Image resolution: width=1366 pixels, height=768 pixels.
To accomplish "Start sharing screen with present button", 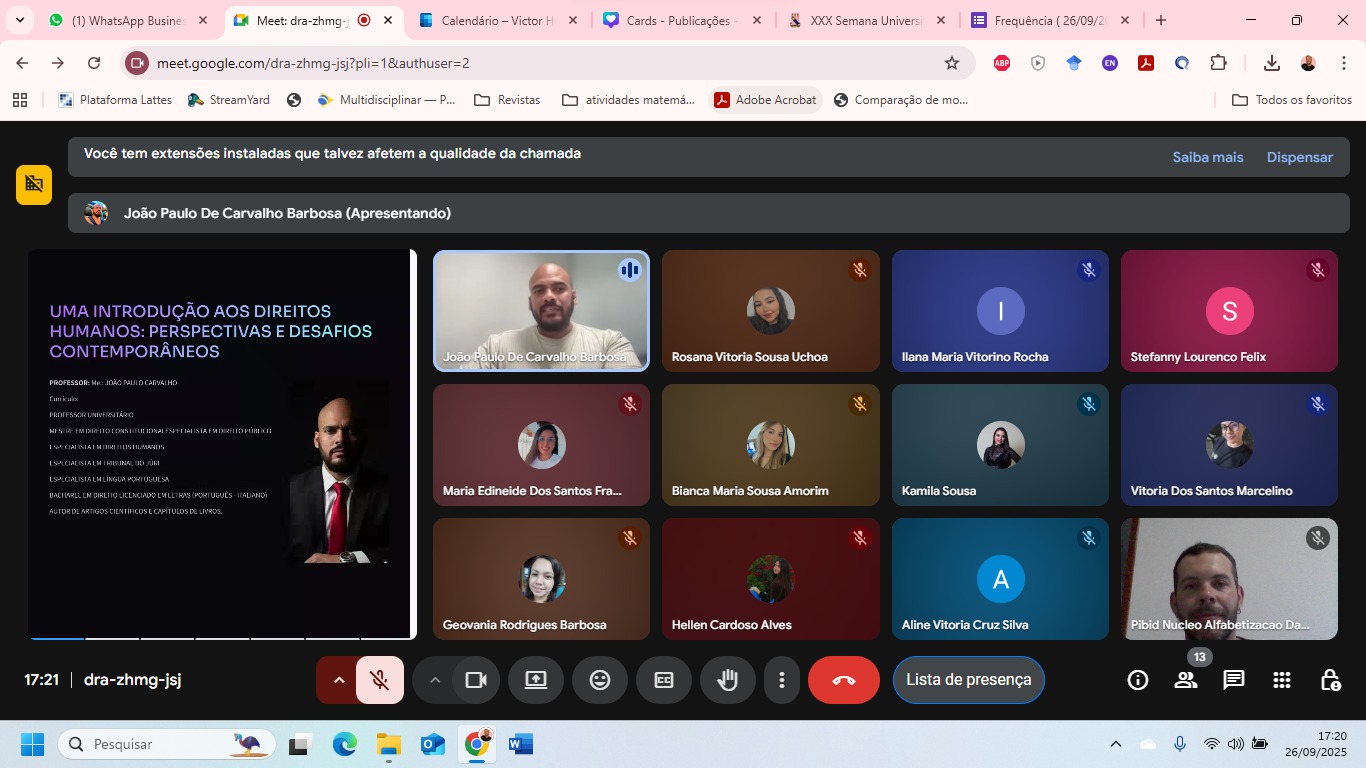I will pyautogui.click(x=536, y=680).
